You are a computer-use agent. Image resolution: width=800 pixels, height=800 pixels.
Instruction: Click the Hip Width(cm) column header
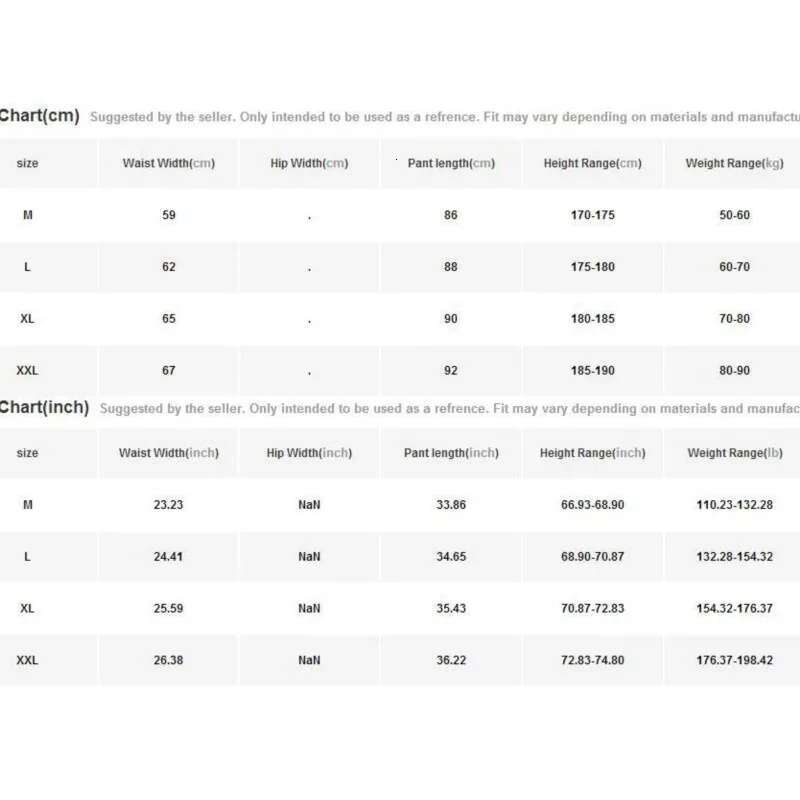pos(309,163)
